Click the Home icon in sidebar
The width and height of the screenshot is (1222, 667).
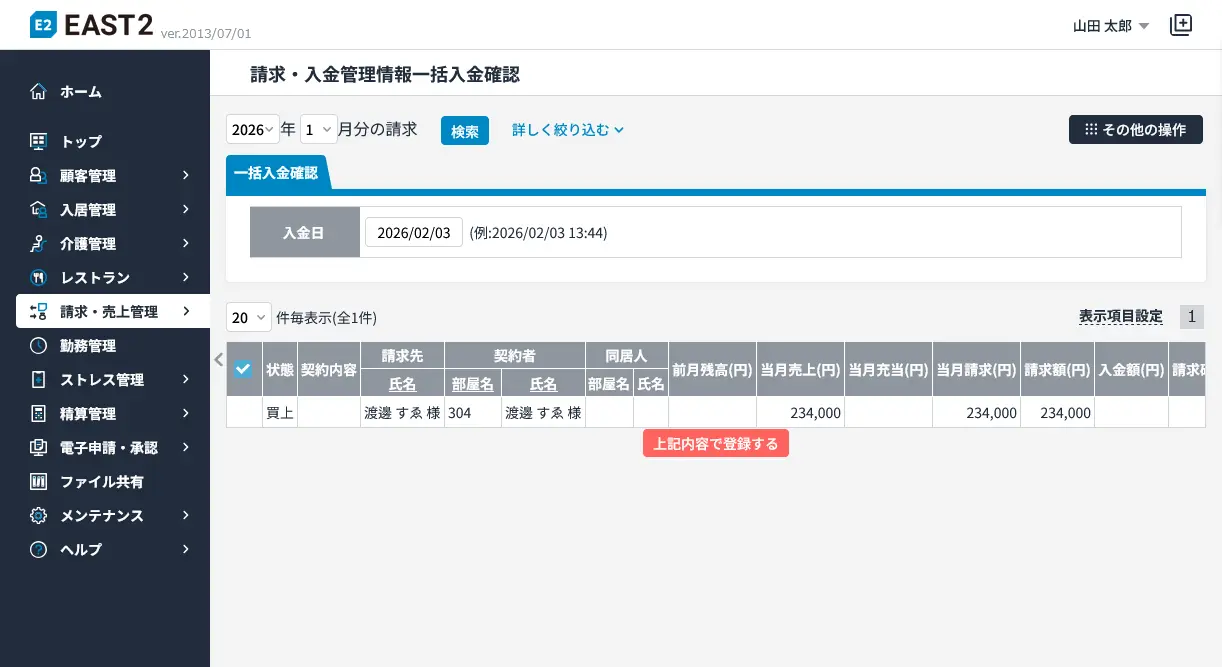(38, 92)
